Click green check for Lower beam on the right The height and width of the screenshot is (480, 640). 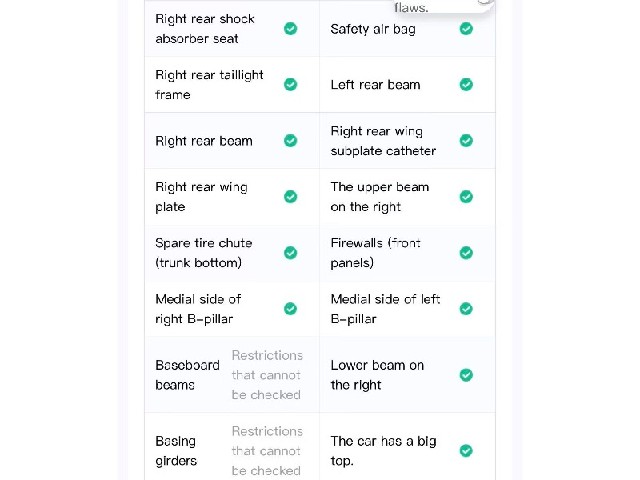click(466, 375)
